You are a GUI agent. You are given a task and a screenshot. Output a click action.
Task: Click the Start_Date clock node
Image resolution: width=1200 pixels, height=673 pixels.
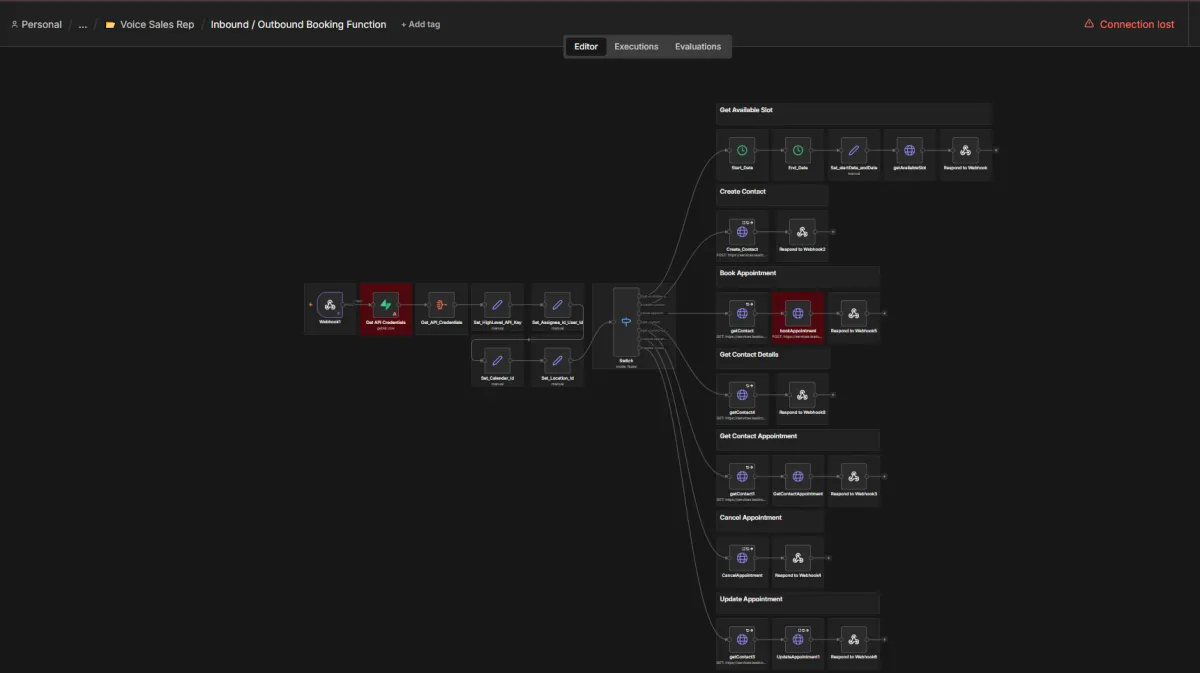tap(742, 151)
